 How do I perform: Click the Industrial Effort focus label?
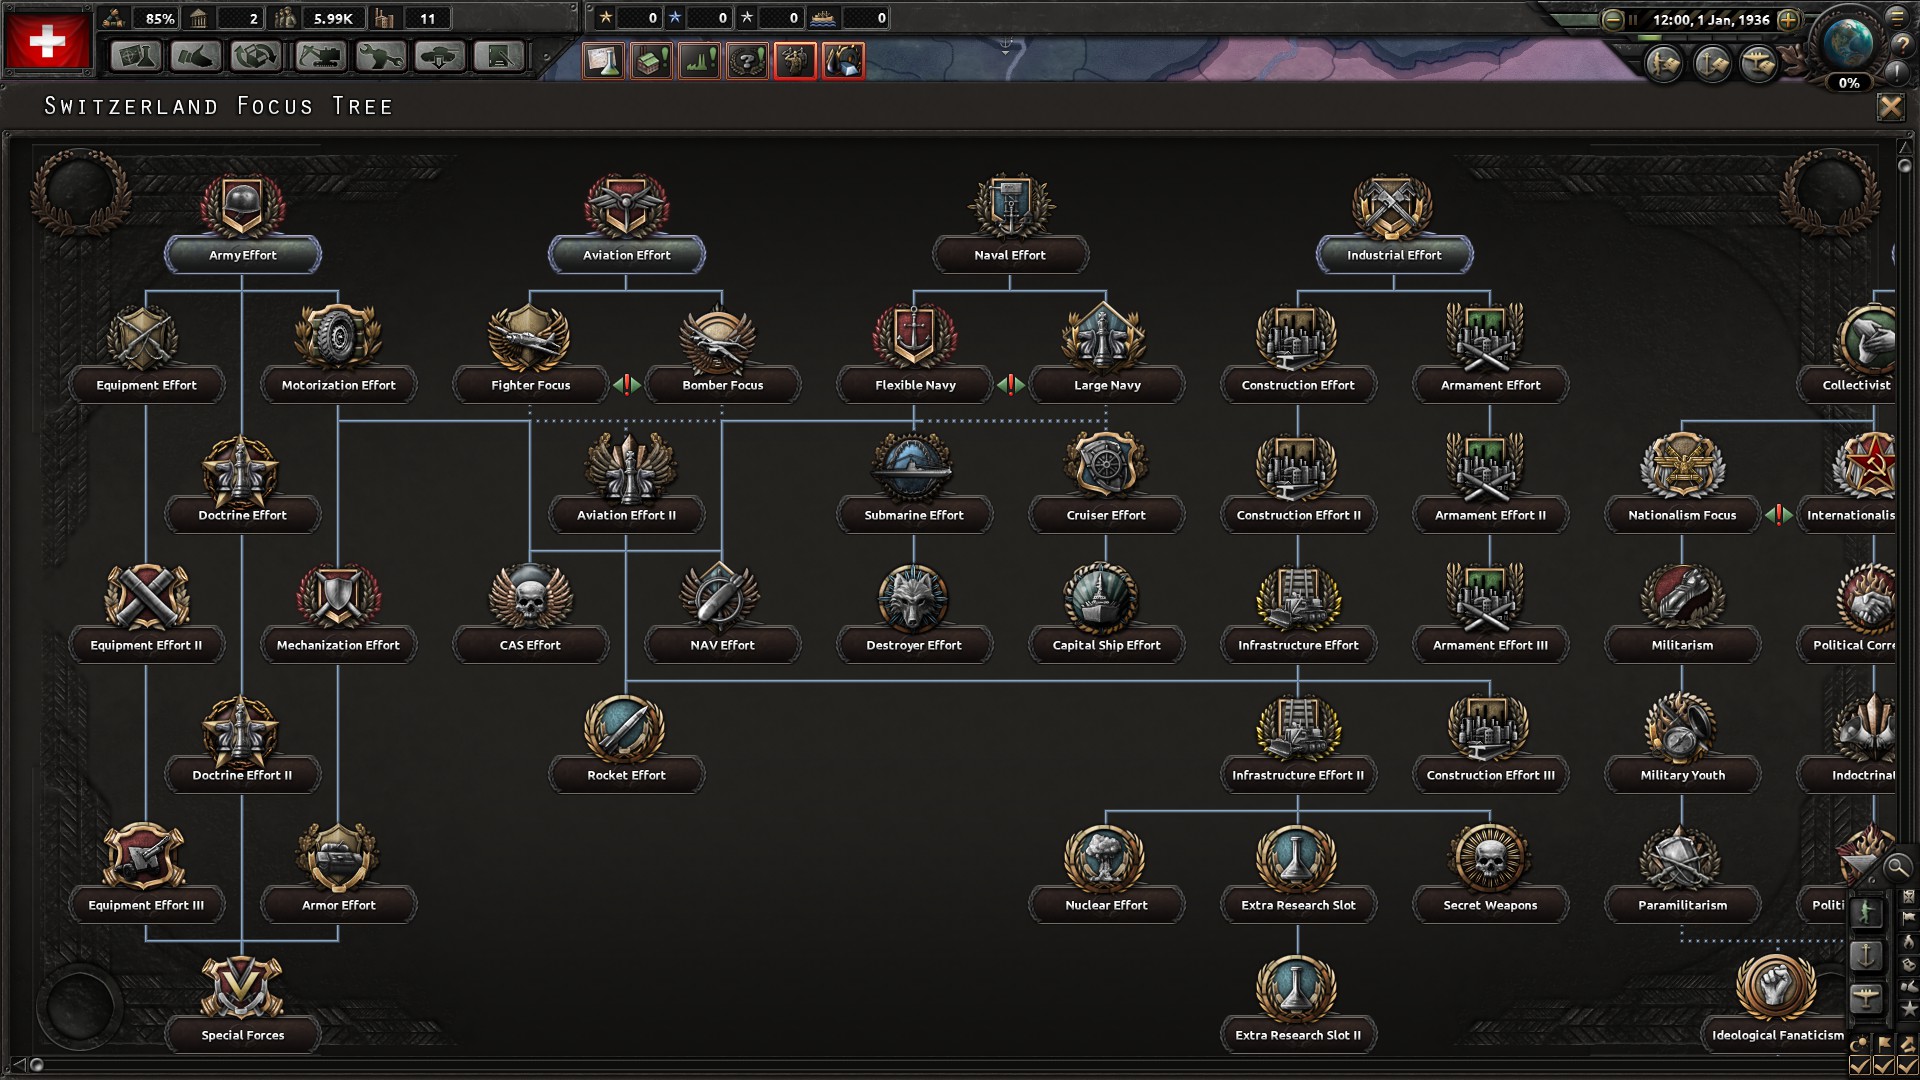1394,255
